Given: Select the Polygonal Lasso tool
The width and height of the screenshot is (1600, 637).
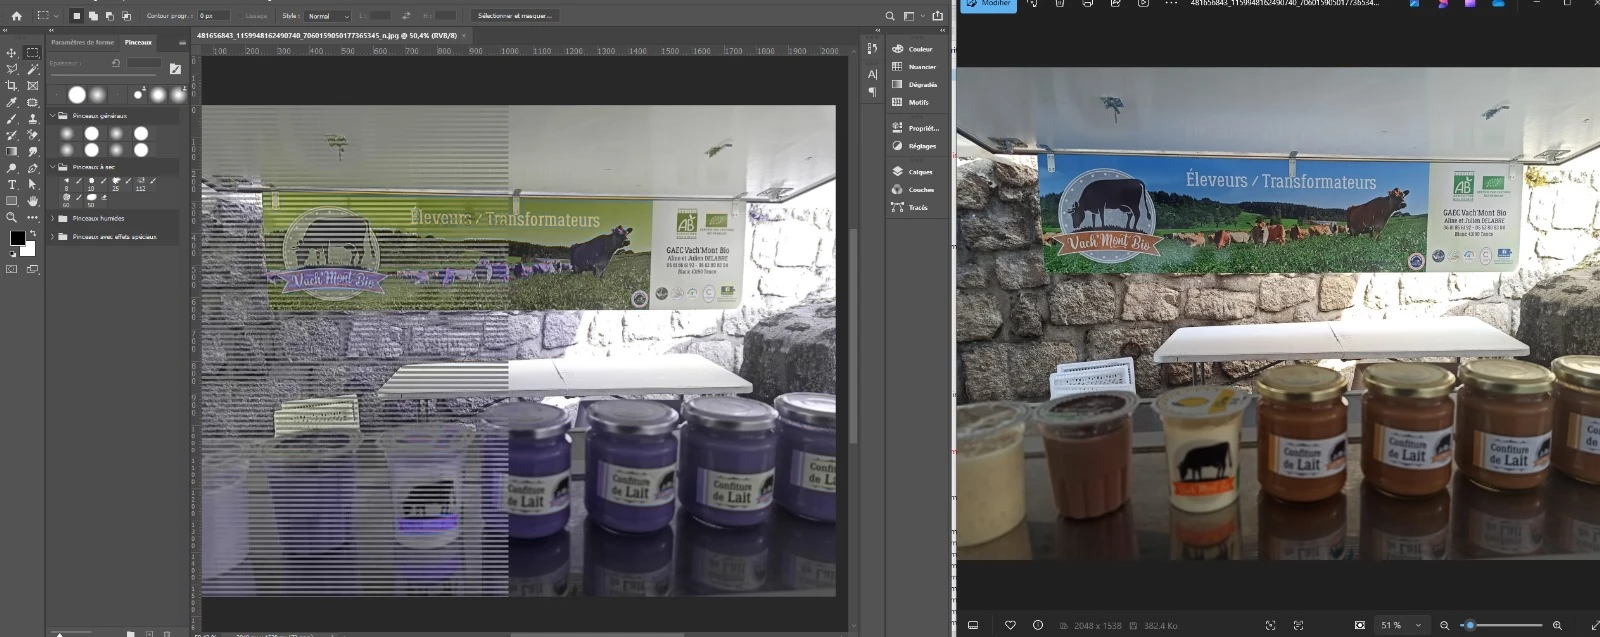Looking at the screenshot, I should [12, 69].
